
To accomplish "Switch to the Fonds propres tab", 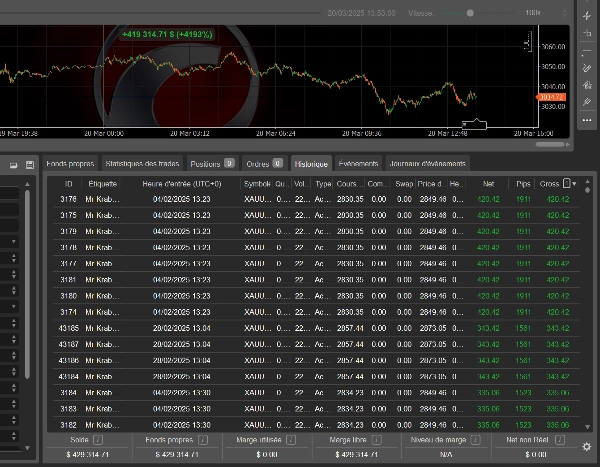I will [70, 164].
